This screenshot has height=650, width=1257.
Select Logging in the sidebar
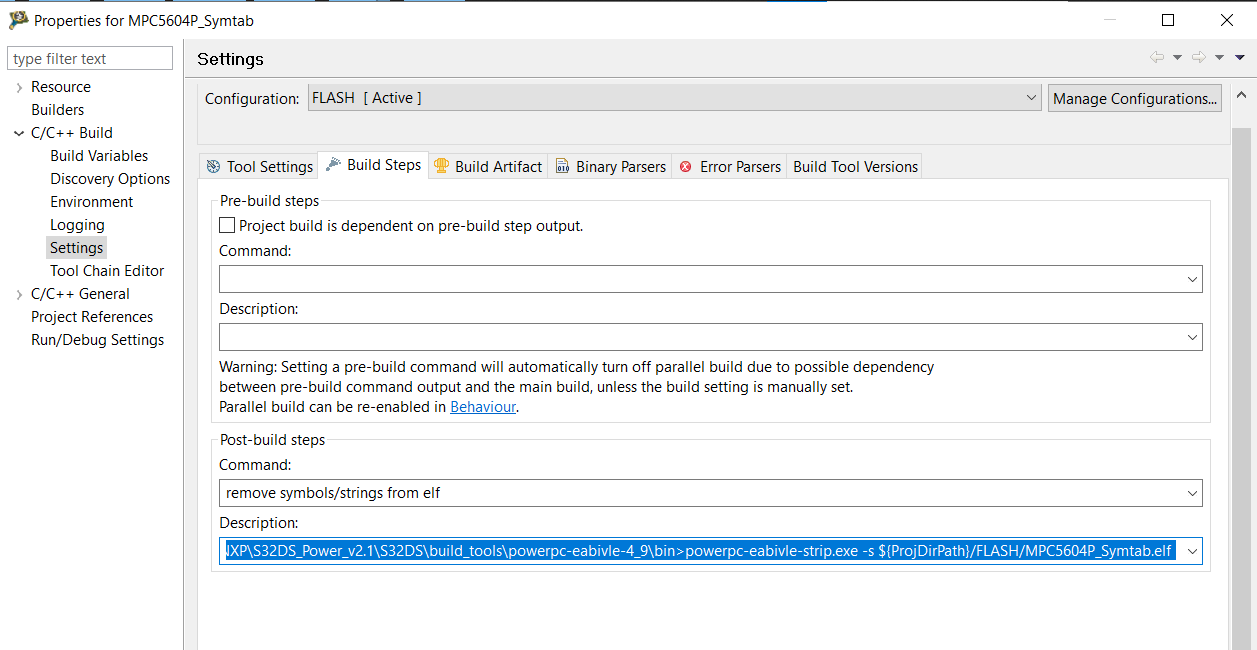coord(76,224)
